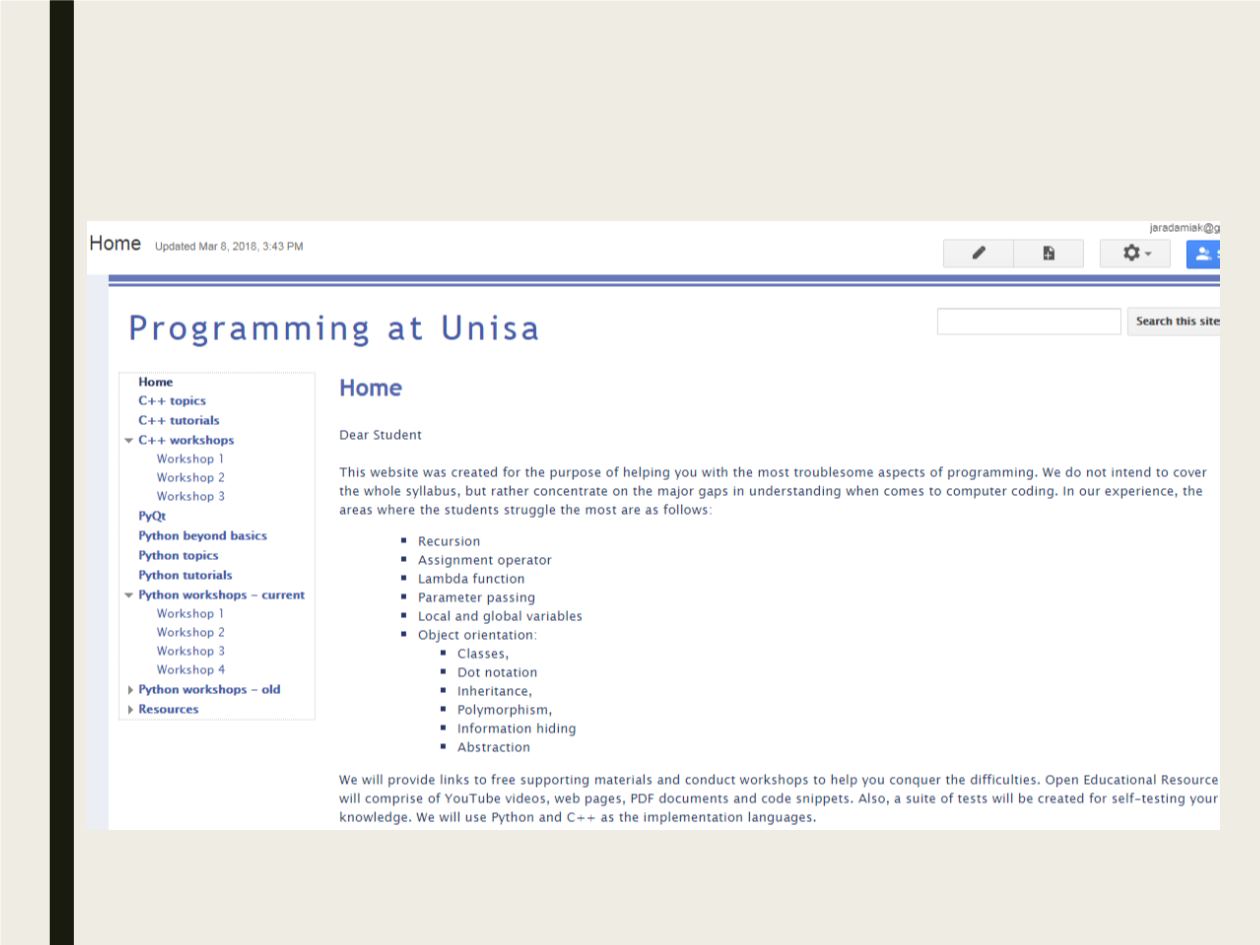Click the "Updated Mar 8, 2018, 3:43 PM" text
Image resolution: width=1260 pixels, height=945 pixels.
229,247
